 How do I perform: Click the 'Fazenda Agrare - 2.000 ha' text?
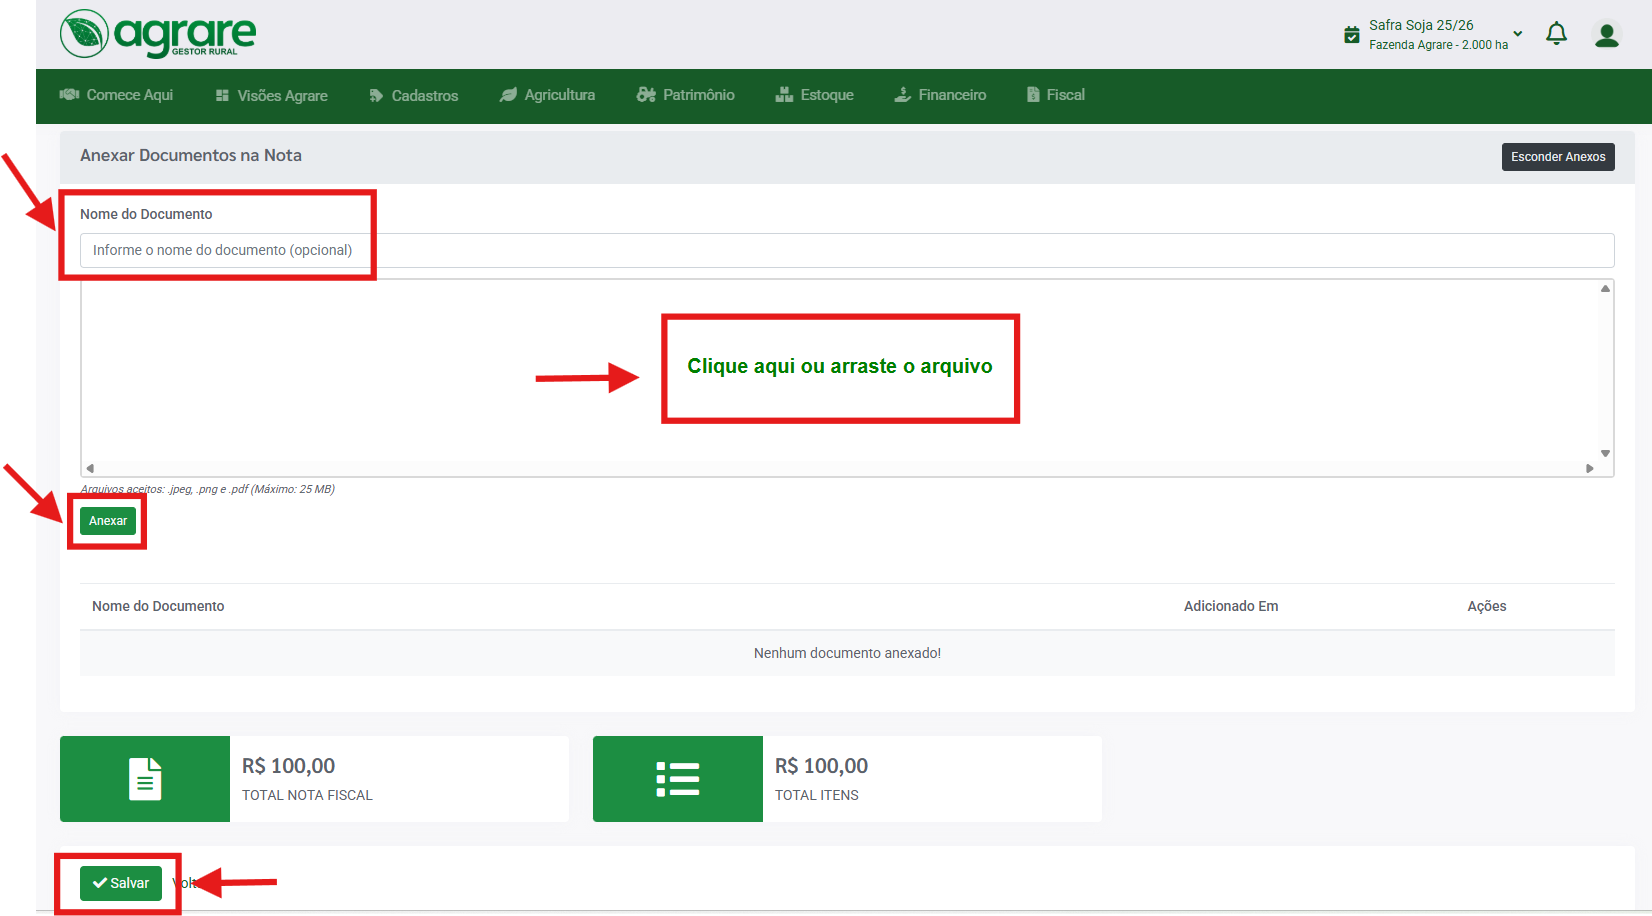tap(1438, 45)
